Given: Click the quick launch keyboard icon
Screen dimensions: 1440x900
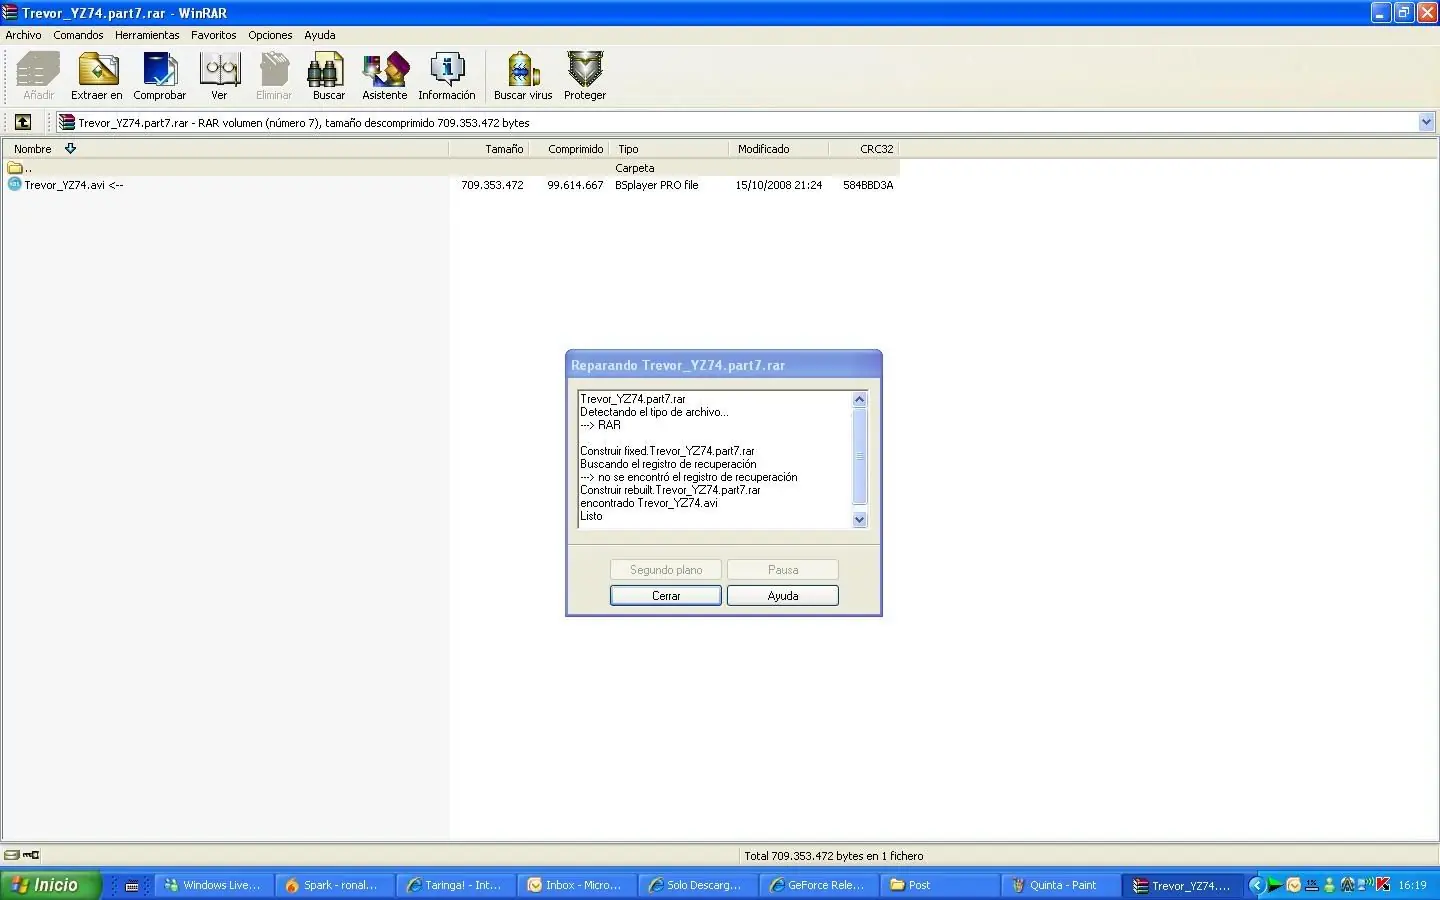Looking at the screenshot, I should [x=132, y=886].
